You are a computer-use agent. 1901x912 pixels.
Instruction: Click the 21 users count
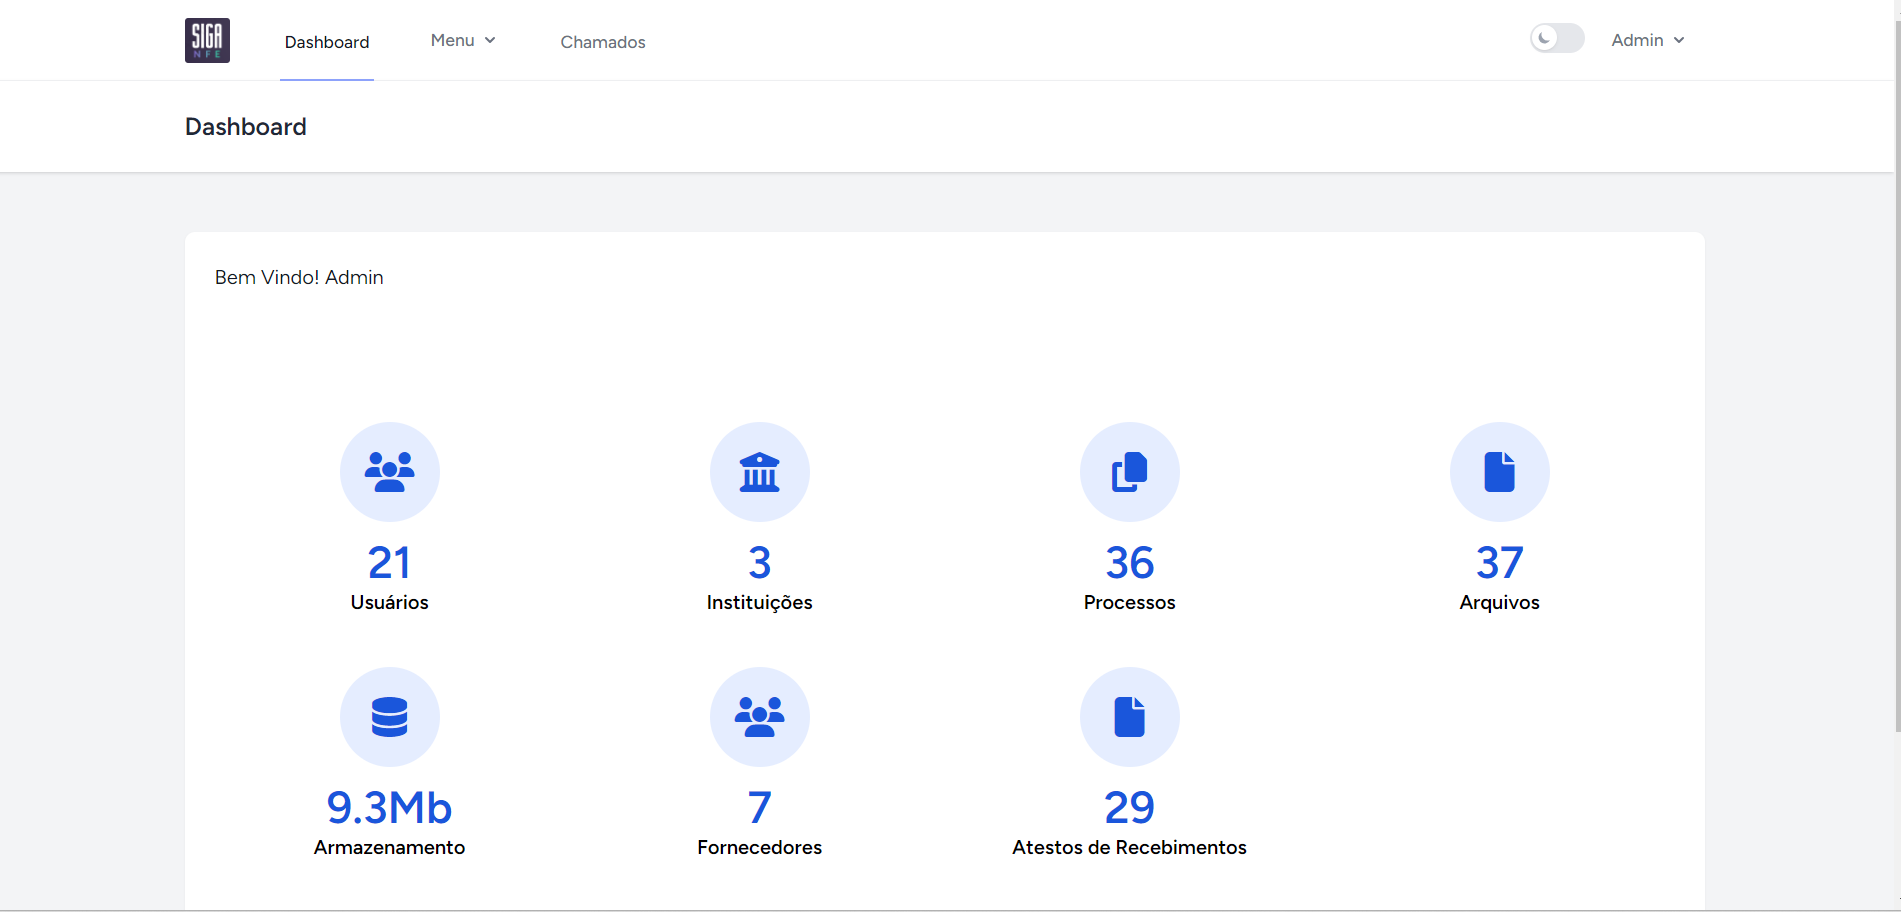point(390,563)
